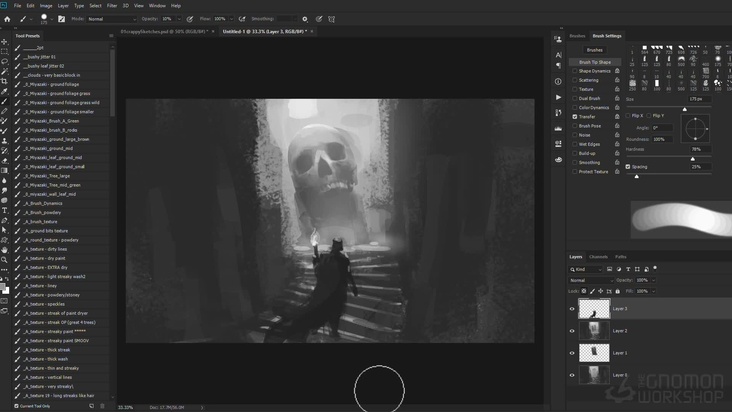The width and height of the screenshot is (732, 412).
Task: Open the Filter menu
Action: click(112, 6)
